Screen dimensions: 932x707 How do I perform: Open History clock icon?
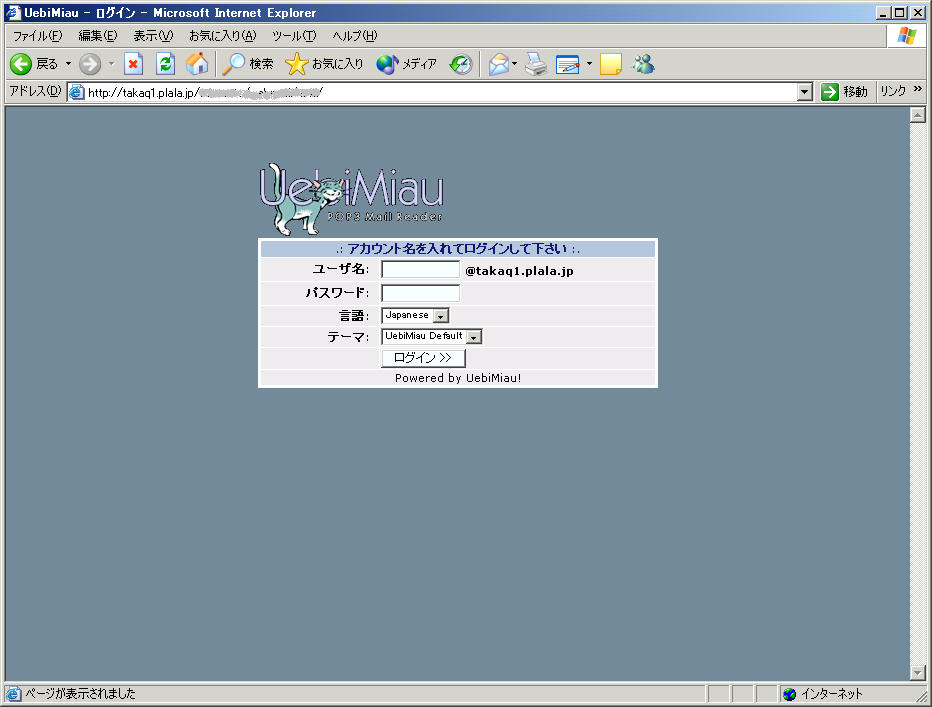pos(461,64)
